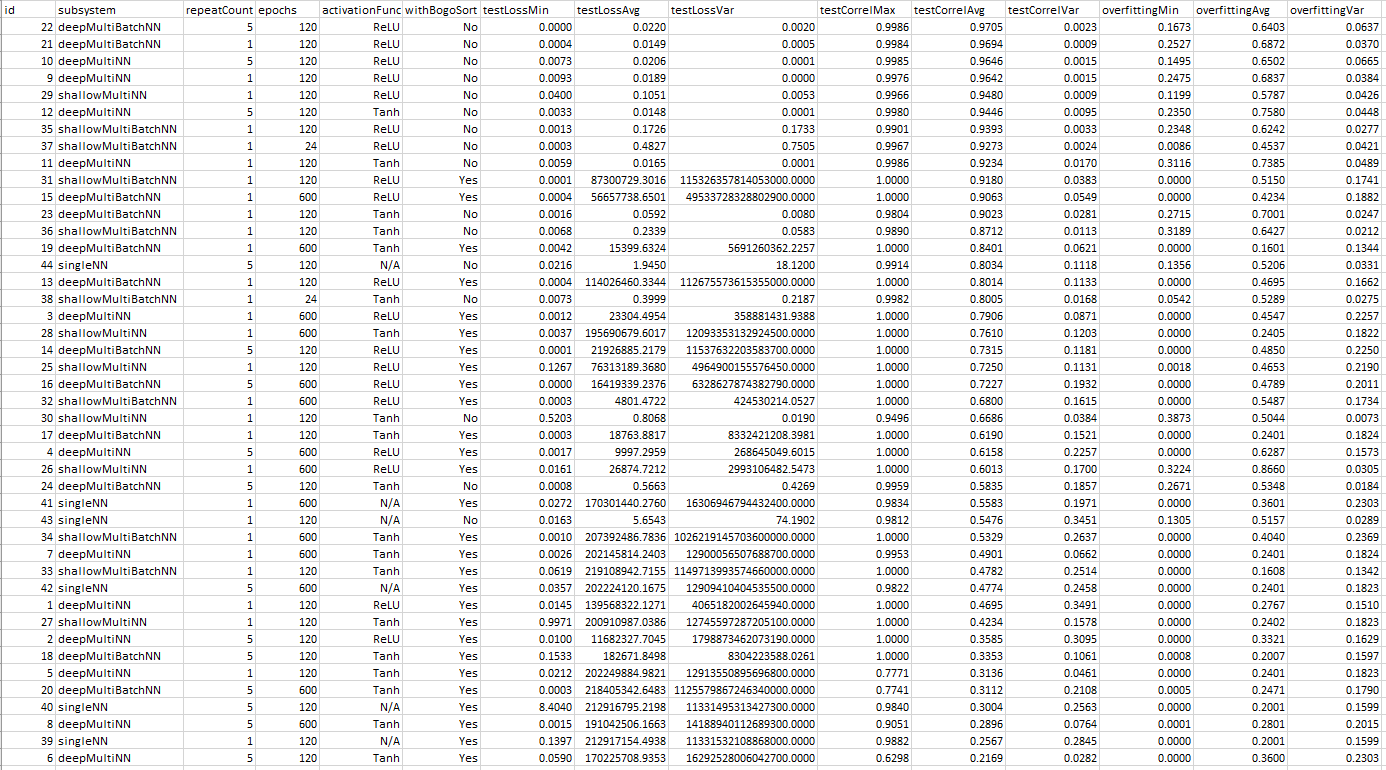Image resolution: width=1386 pixels, height=770 pixels.
Task: Click the 'testLossVar' header cell
Action: tap(741, 9)
